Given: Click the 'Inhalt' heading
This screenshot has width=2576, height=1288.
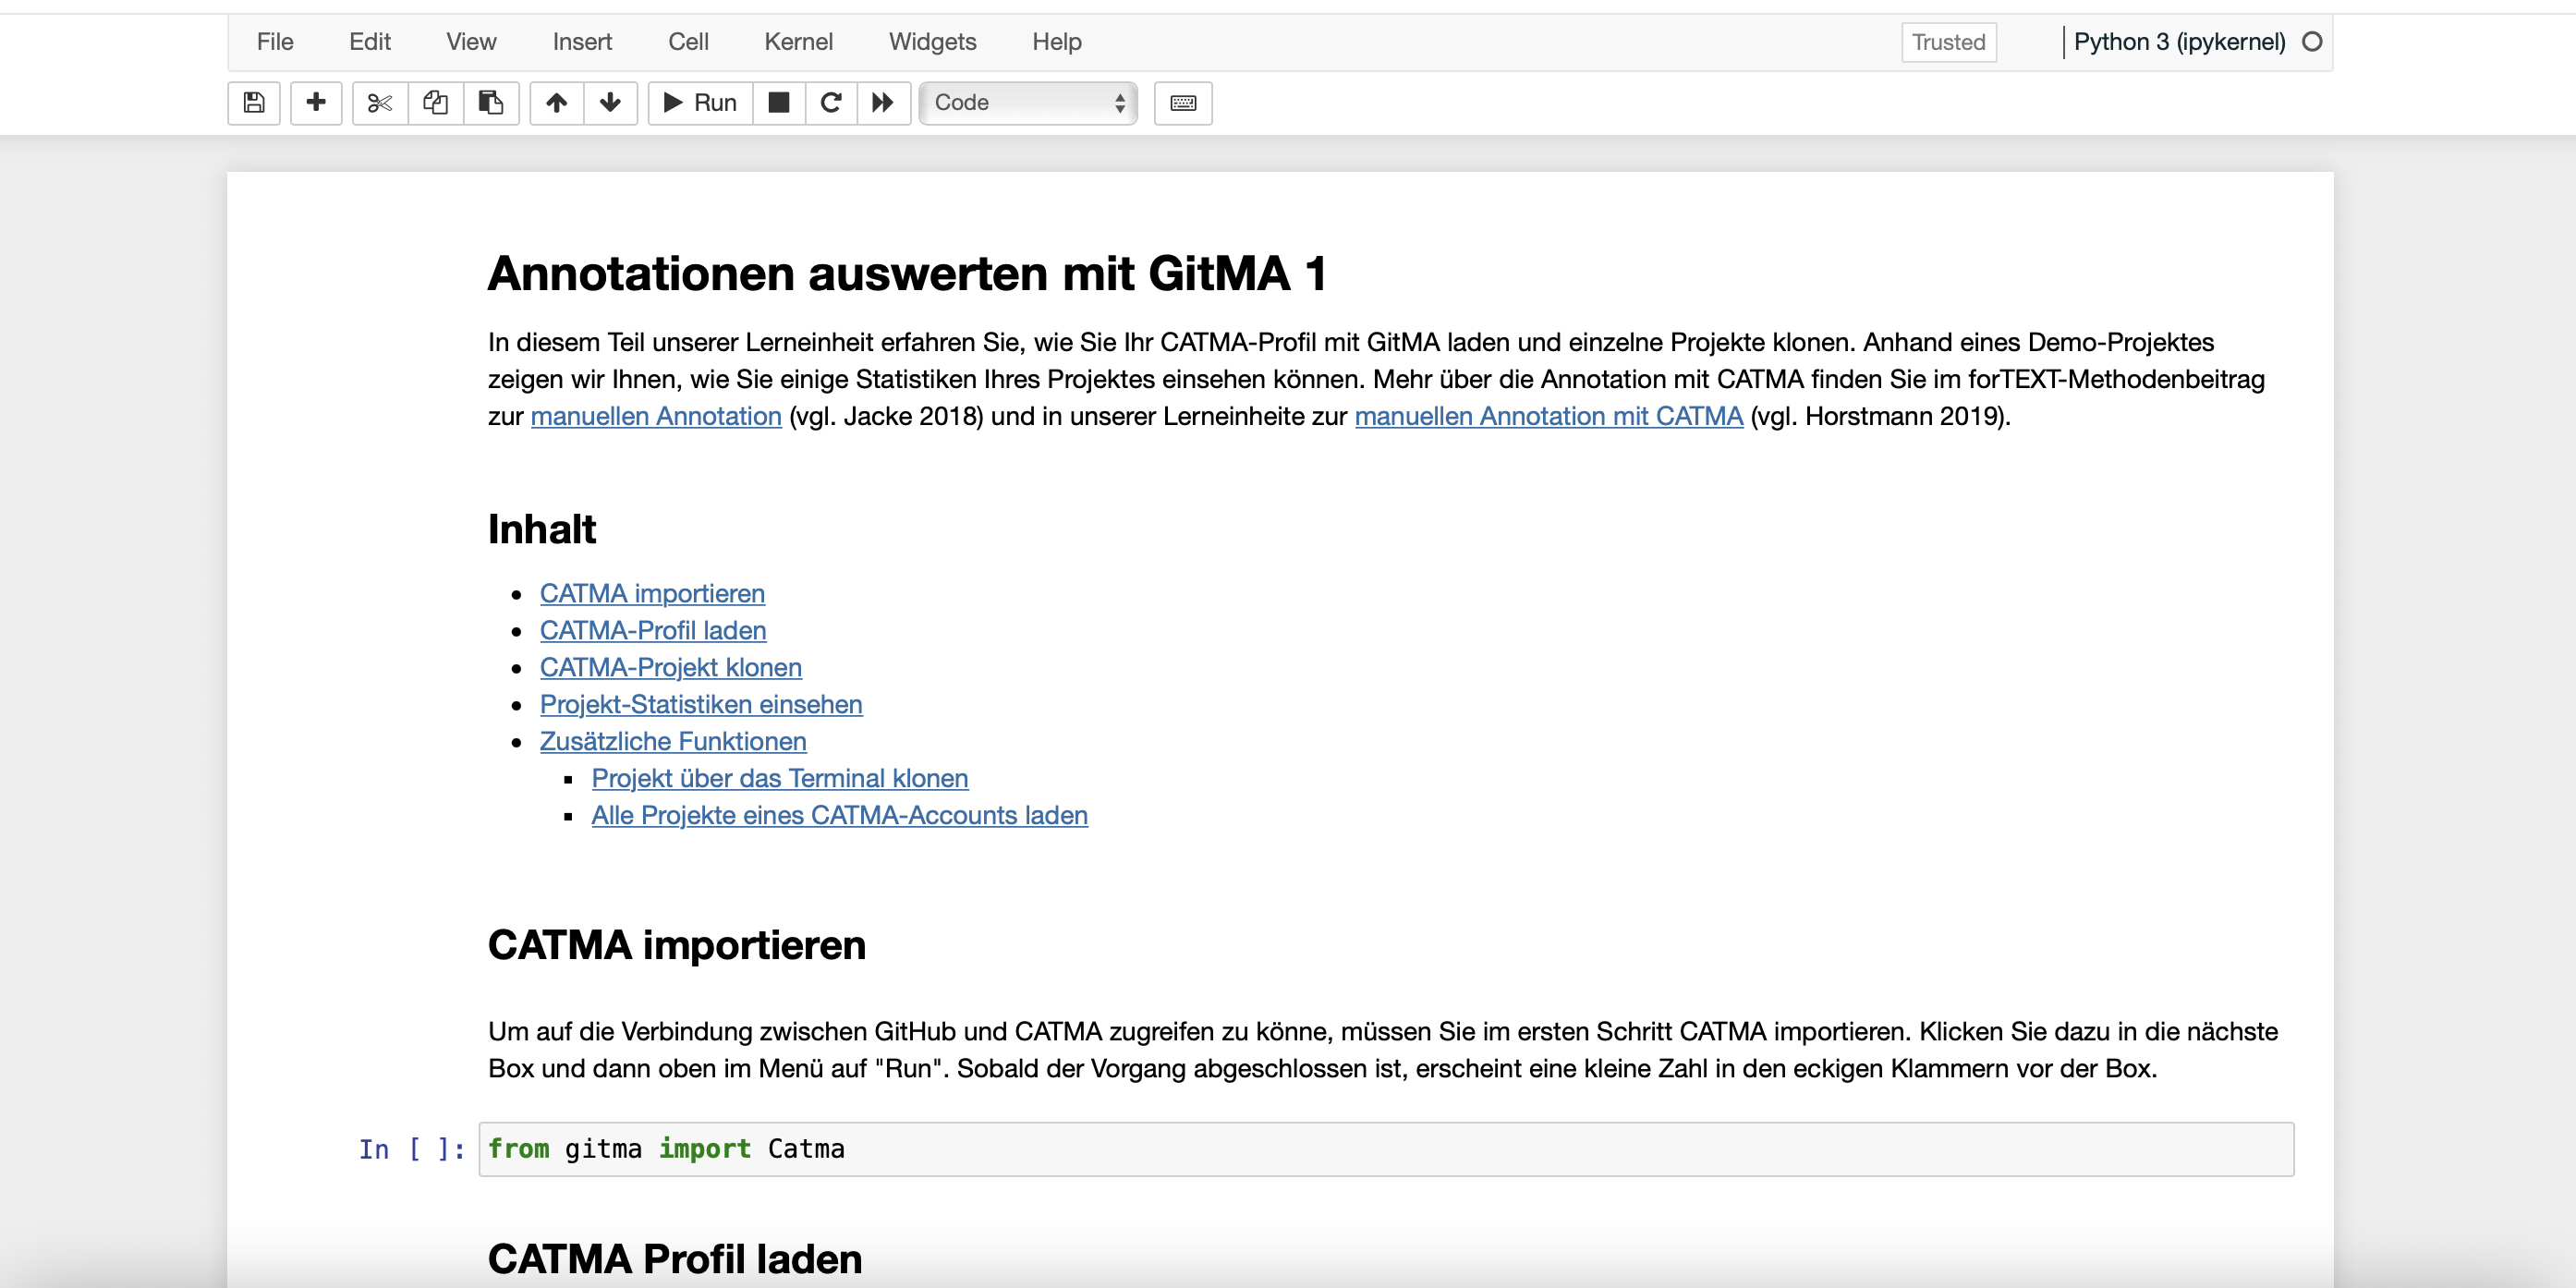Looking at the screenshot, I should (542, 529).
